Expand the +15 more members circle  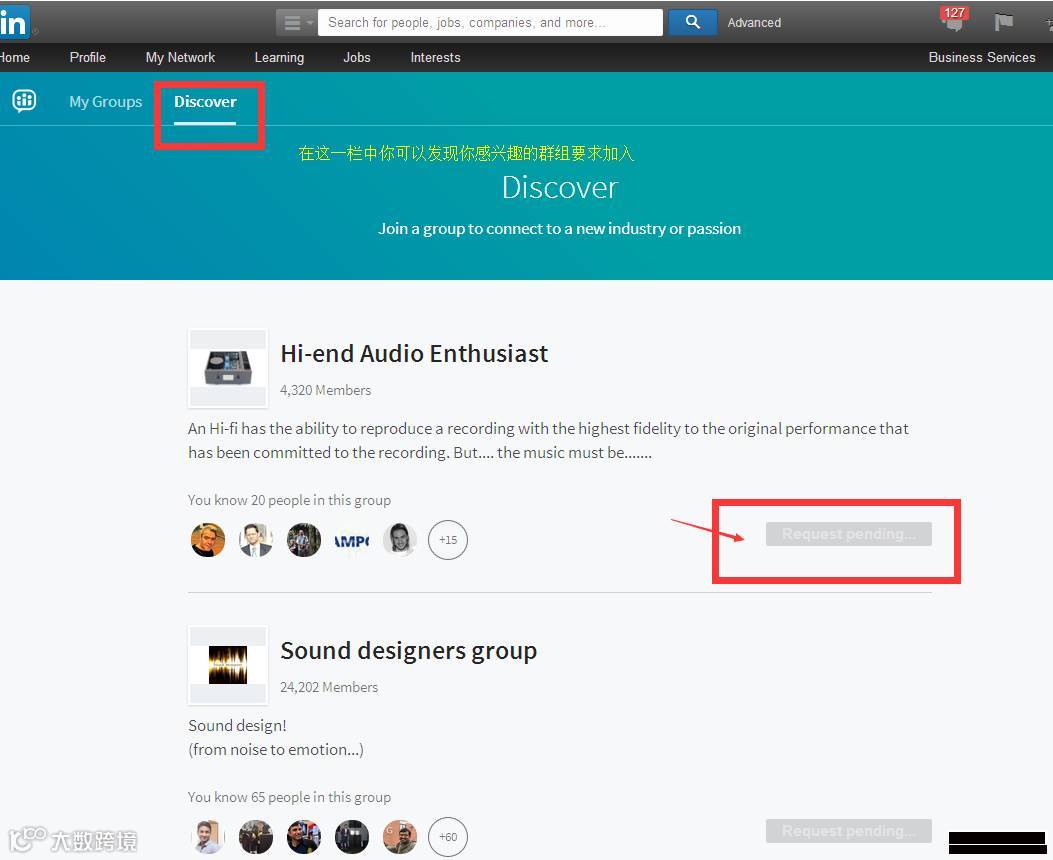pos(448,540)
